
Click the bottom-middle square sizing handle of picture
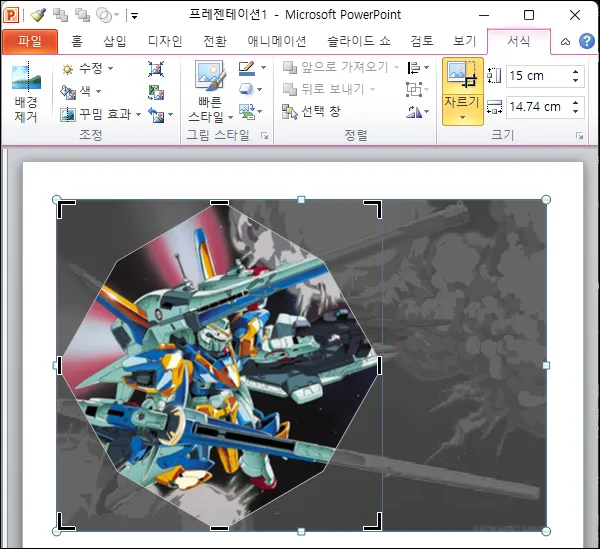click(301, 531)
